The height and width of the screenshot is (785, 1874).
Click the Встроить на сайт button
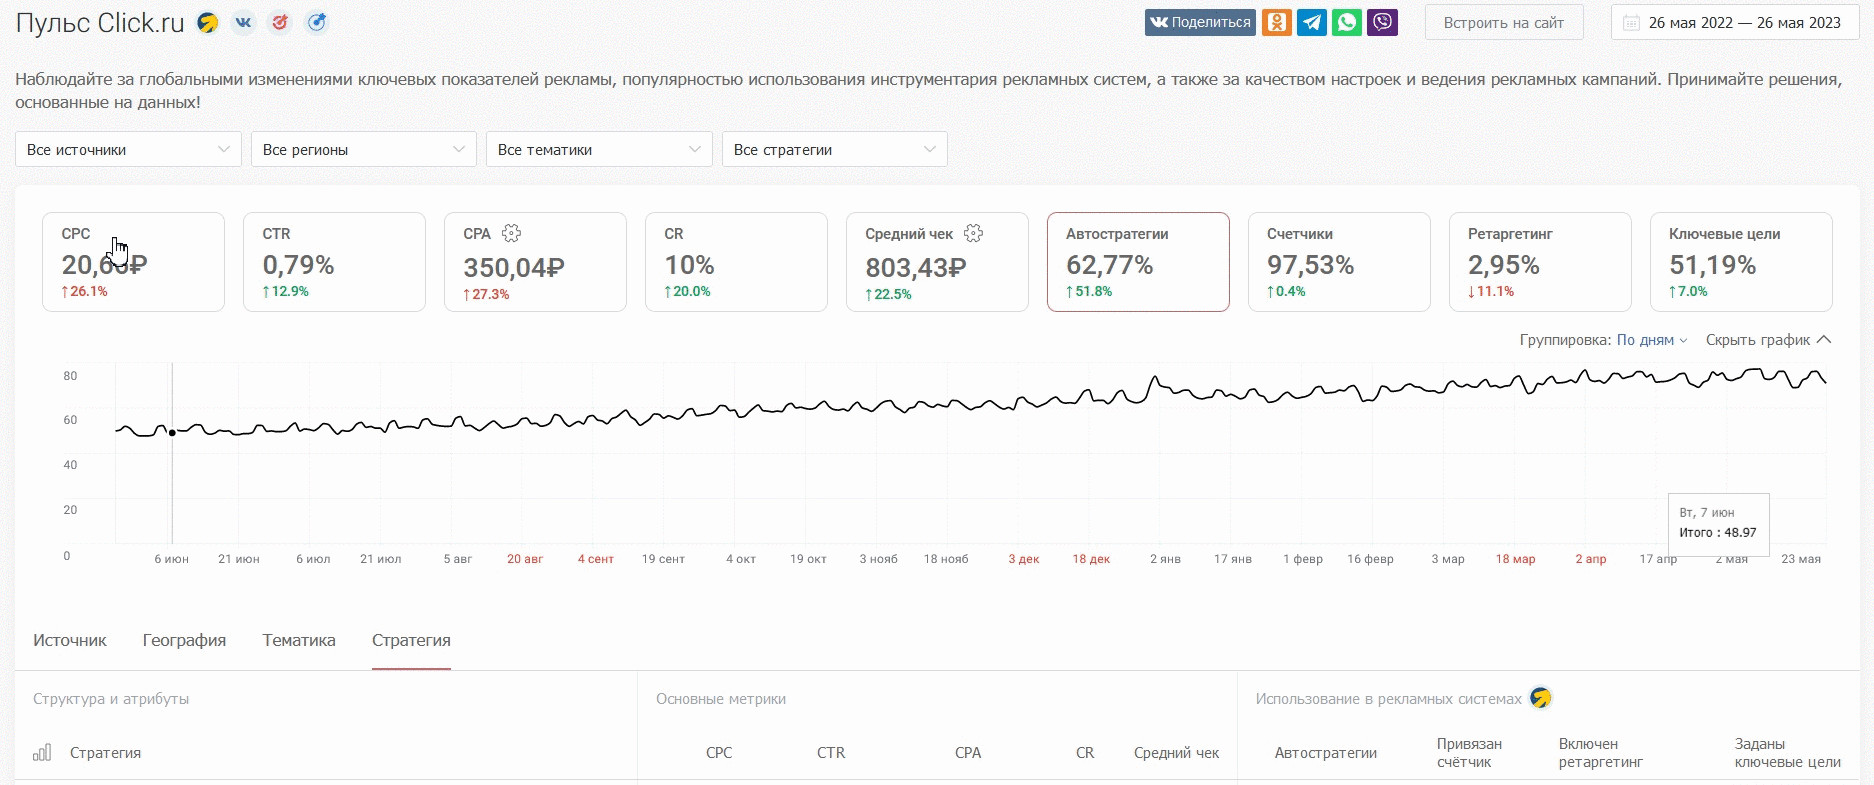(1503, 23)
